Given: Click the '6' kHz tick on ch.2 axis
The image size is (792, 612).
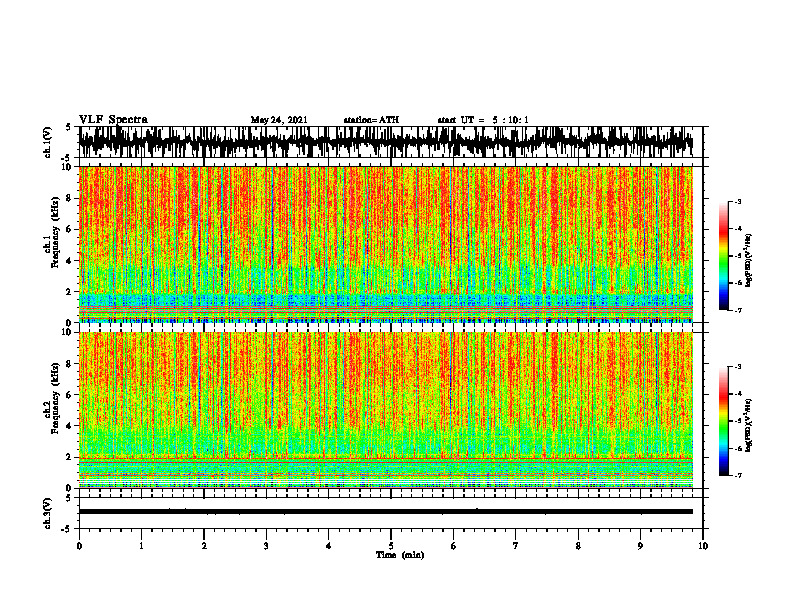Looking at the screenshot, I should pyautogui.click(x=70, y=395).
